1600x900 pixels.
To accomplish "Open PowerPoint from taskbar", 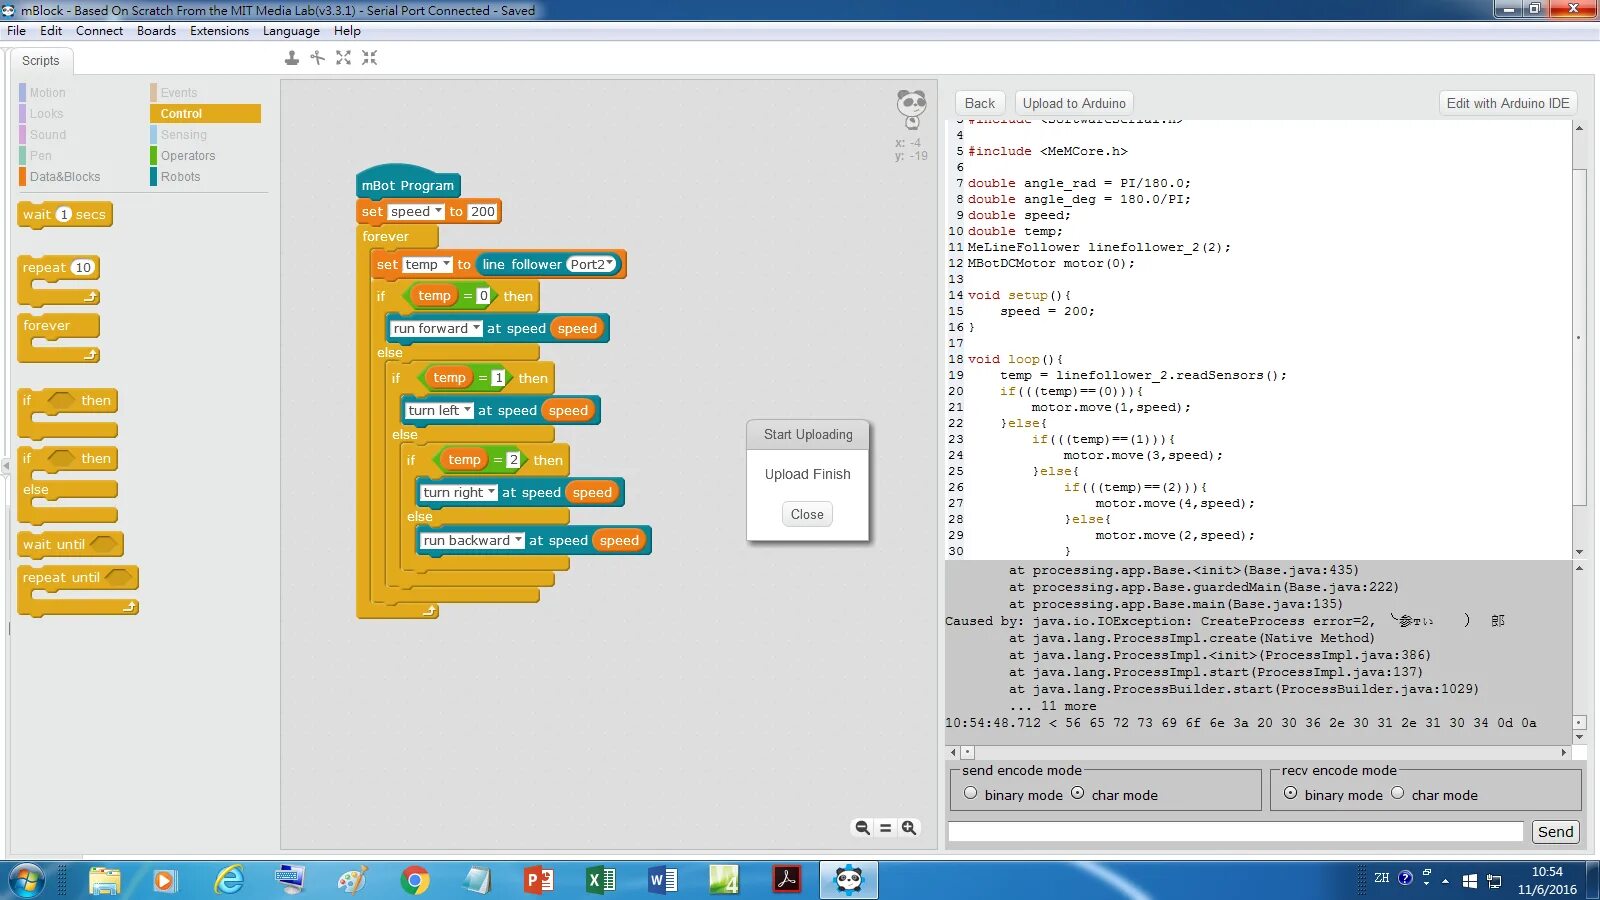I will (x=539, y=881).
